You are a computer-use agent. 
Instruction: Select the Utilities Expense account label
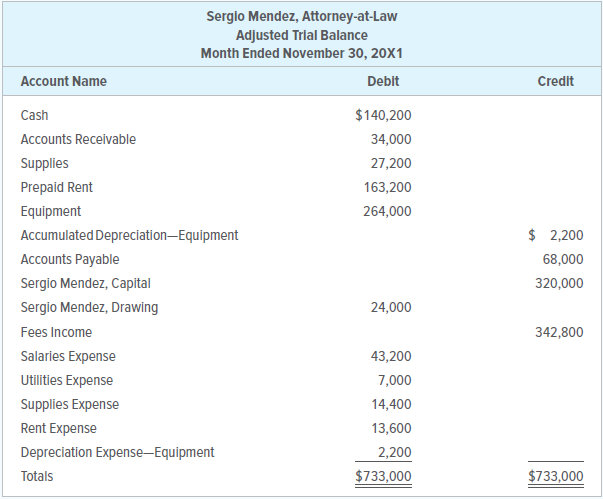[x=67, y=380]
